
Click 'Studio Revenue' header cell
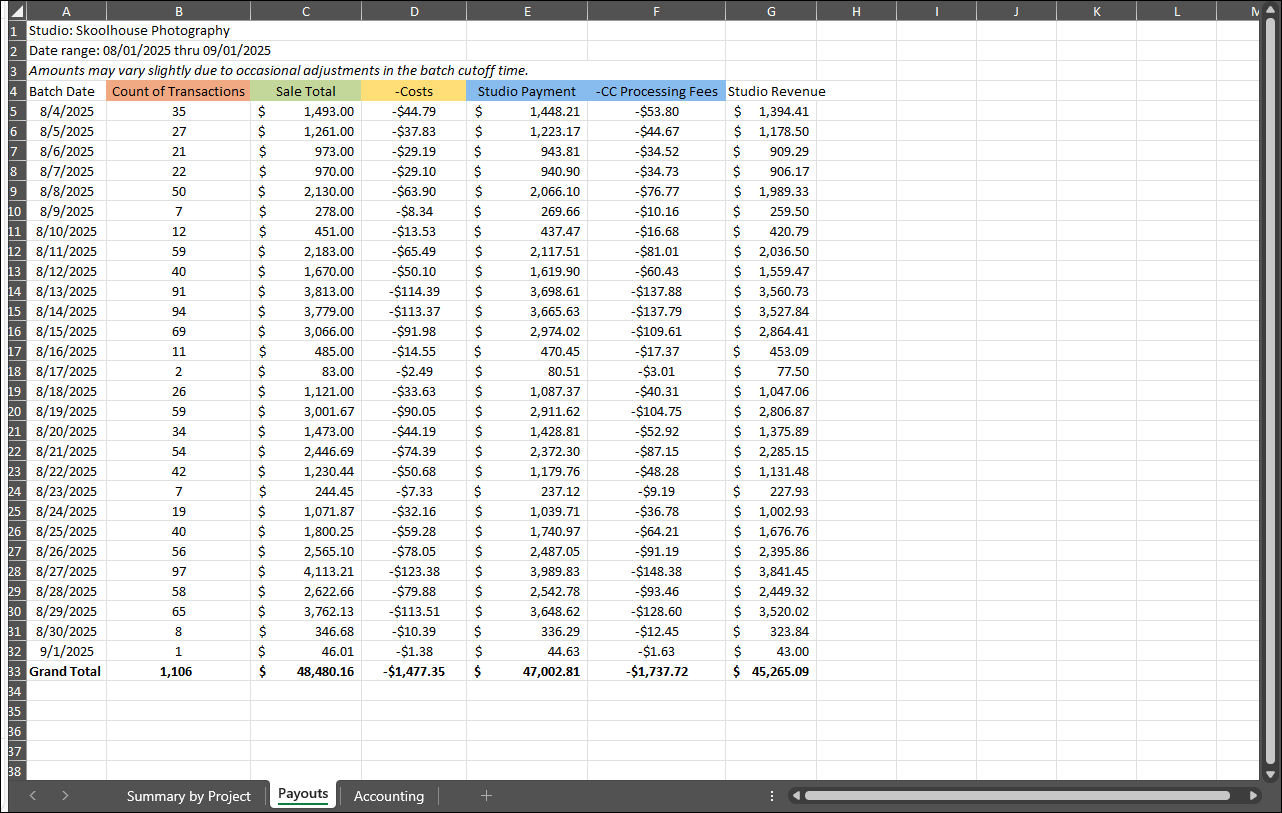pos(776,91)
